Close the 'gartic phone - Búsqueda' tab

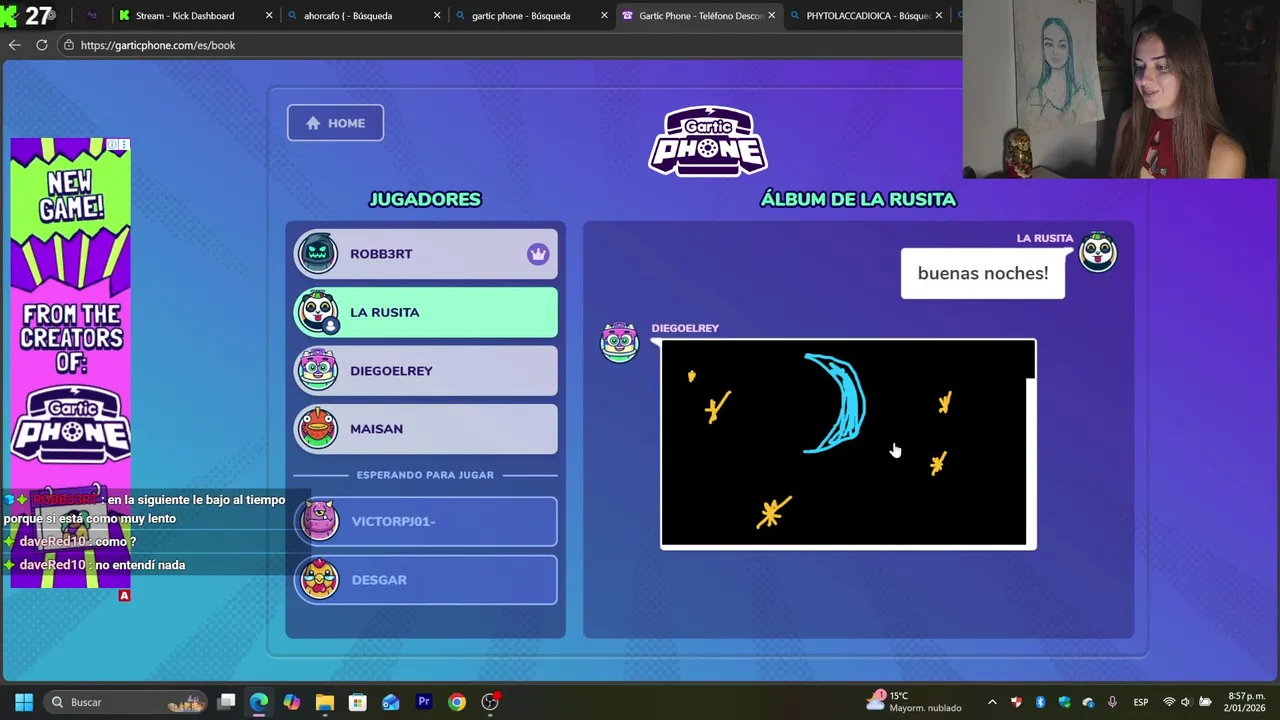[604, 15]
